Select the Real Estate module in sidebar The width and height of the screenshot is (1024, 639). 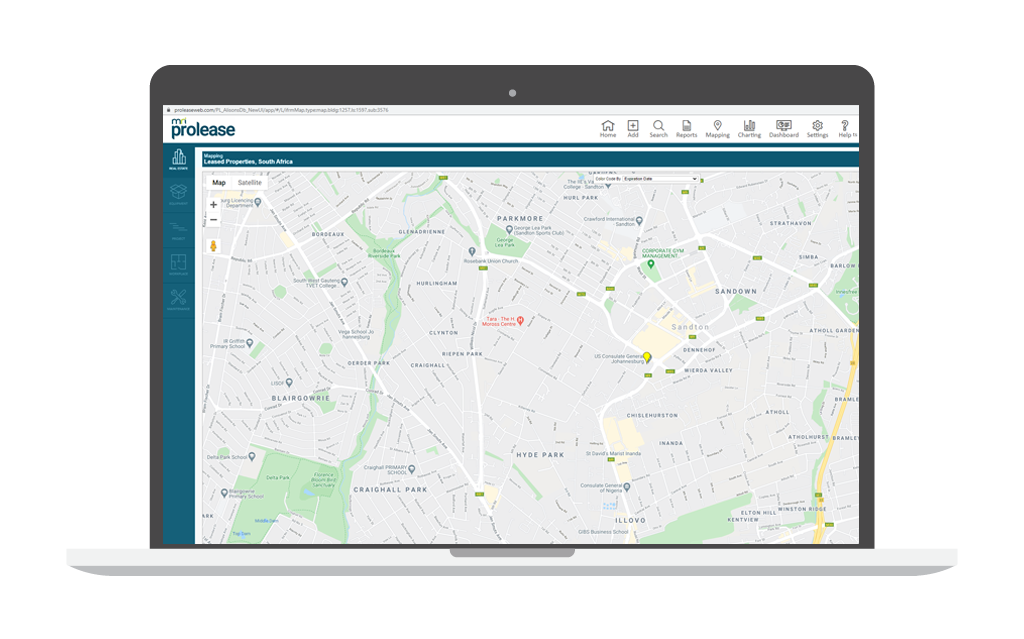[178, 159]
